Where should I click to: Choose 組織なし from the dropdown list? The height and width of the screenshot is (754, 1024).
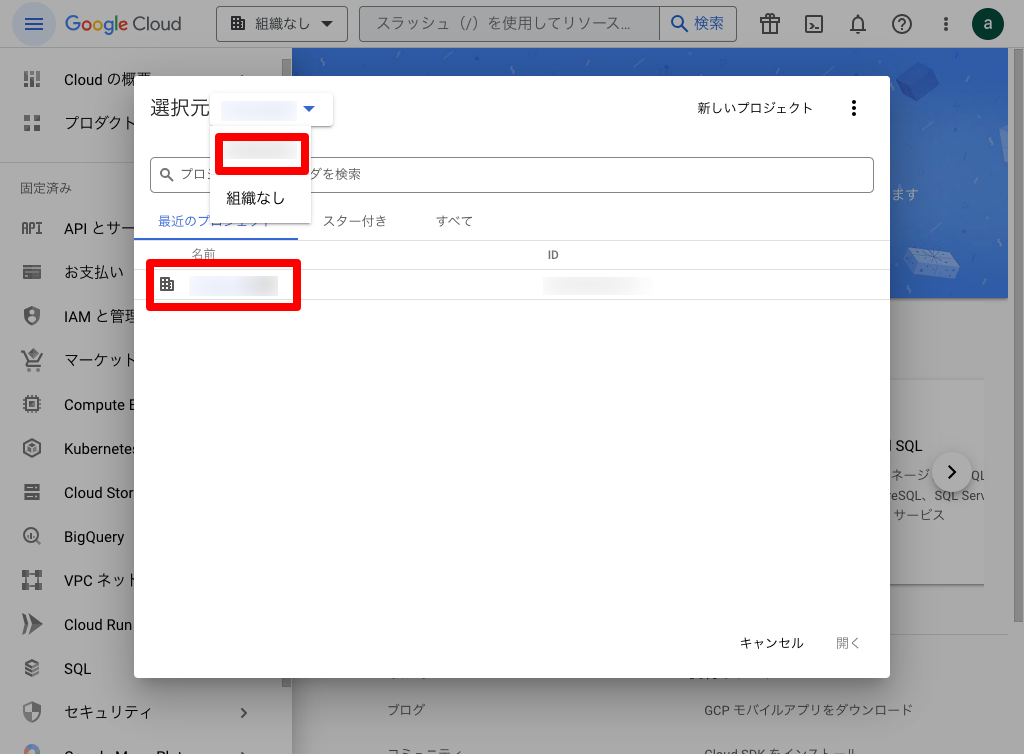coord(256,198)
